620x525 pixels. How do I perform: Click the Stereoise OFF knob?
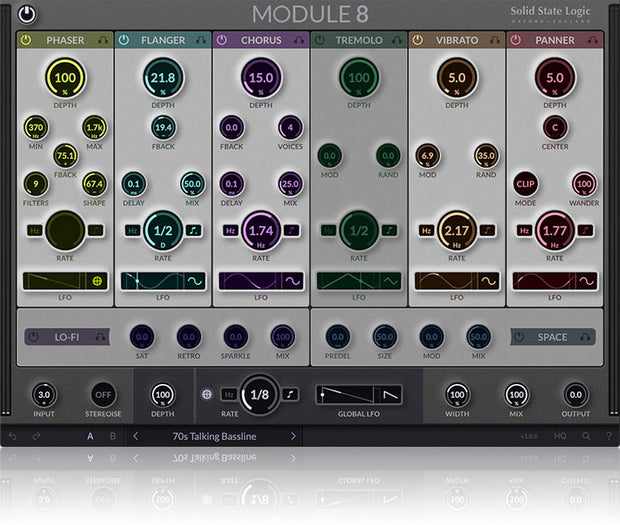pos(103,395)
